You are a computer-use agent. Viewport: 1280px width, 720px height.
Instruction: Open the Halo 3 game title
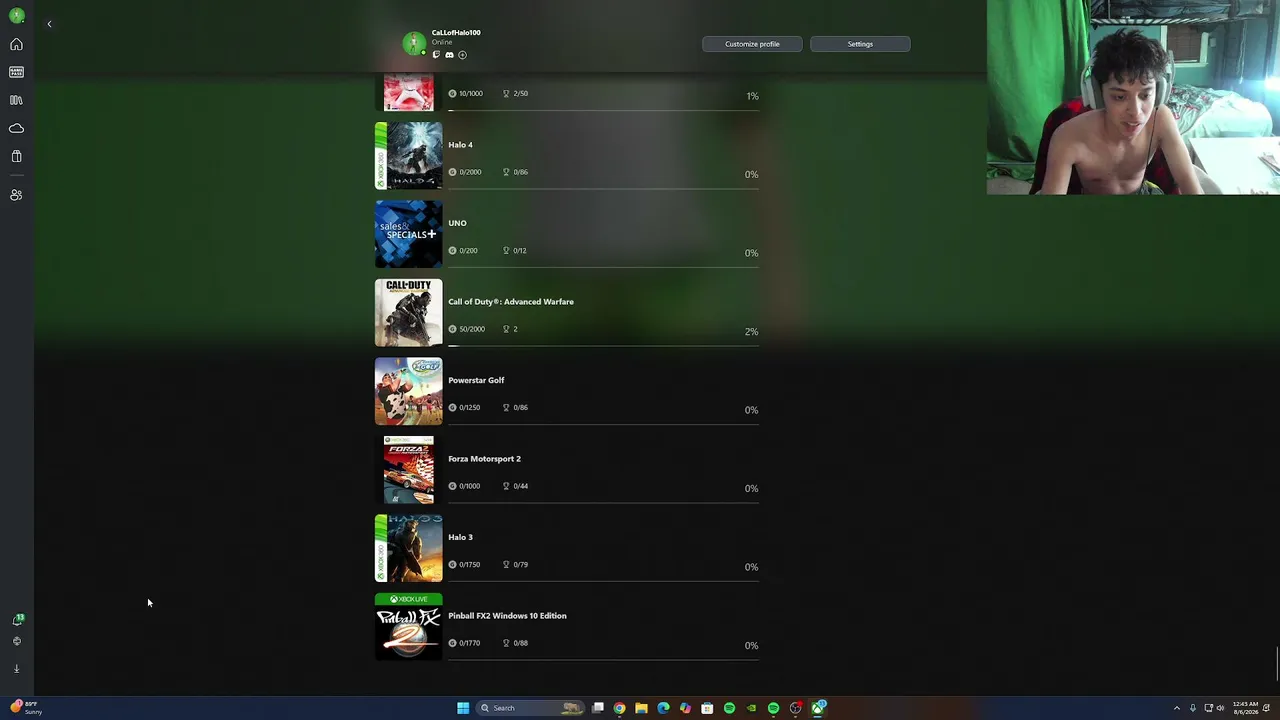[x=460, y=537]
